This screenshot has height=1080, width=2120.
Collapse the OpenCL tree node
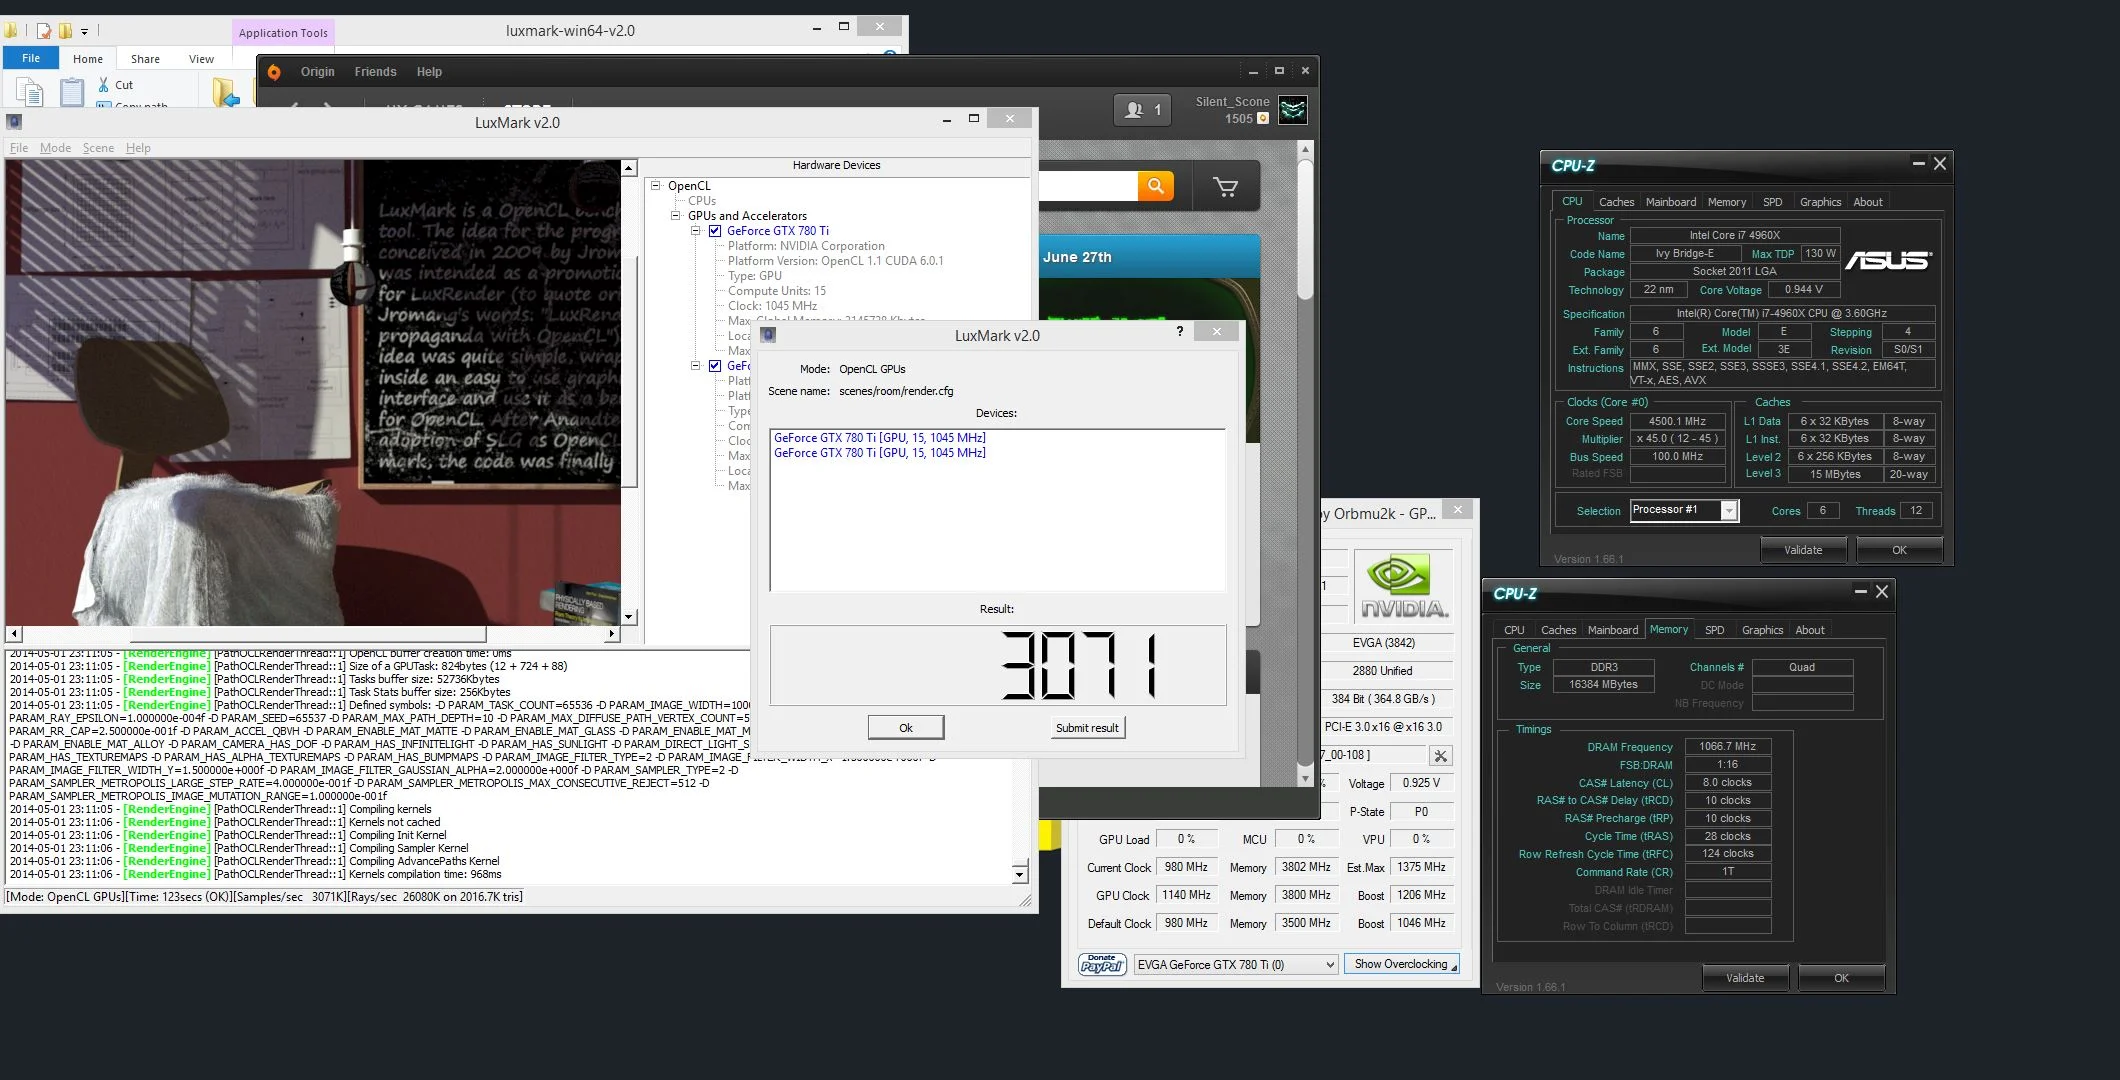coord(656,186)
